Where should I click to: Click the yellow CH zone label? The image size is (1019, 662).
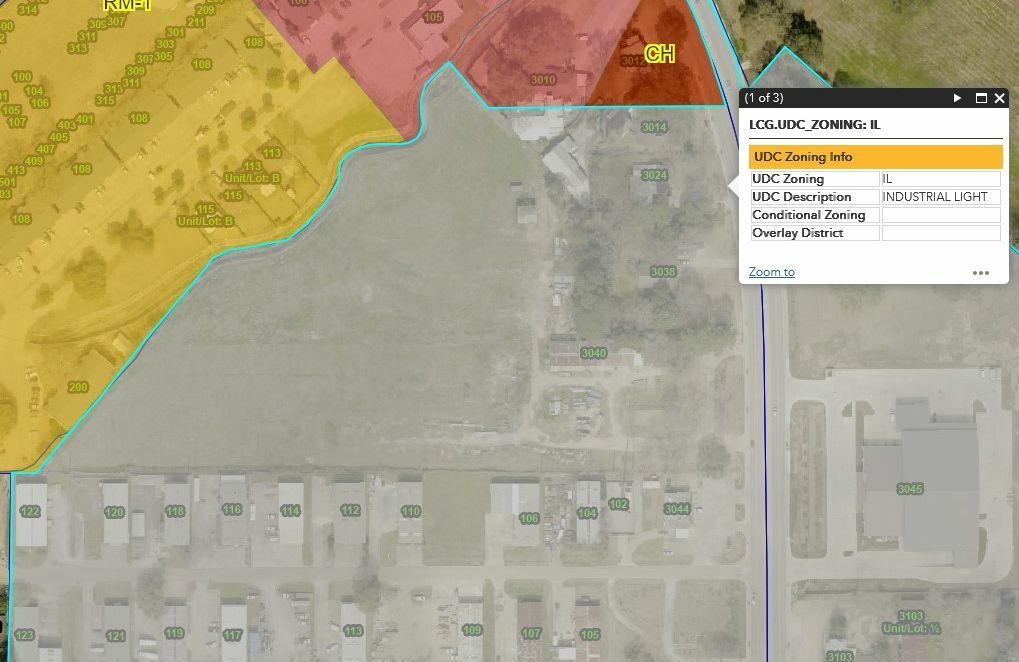click(x=659, y=54)
